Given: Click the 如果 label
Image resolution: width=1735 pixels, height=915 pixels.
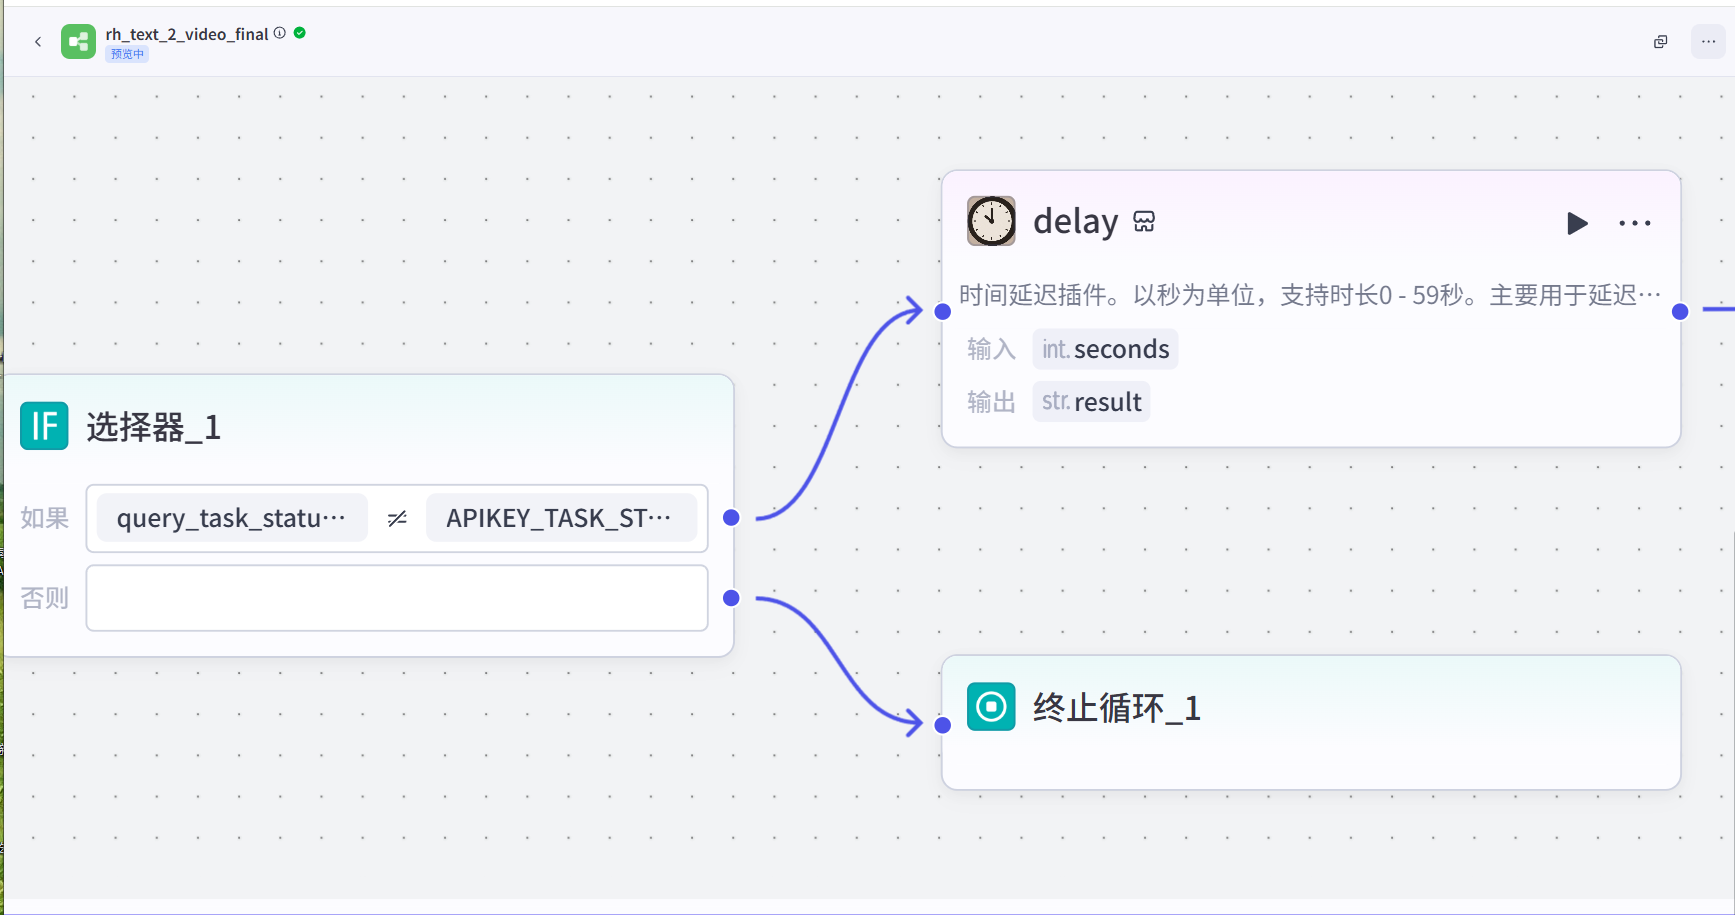Looking at the screenshot, I should (44, 518).
